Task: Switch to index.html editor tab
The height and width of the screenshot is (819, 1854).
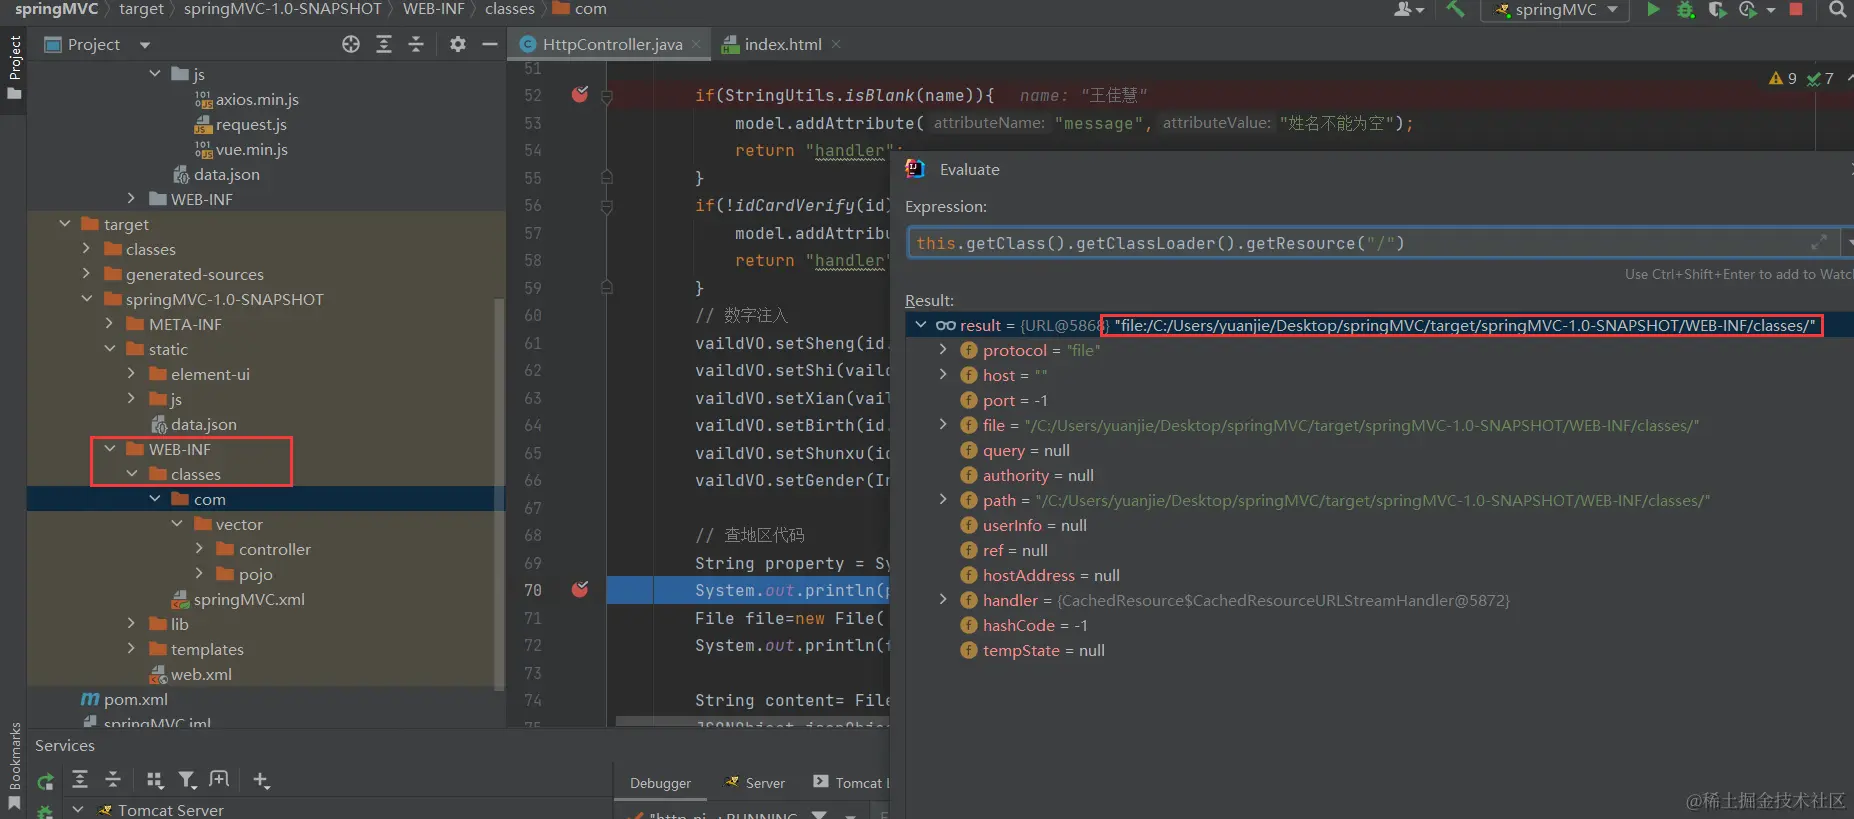Action: [x=782, y=44]
